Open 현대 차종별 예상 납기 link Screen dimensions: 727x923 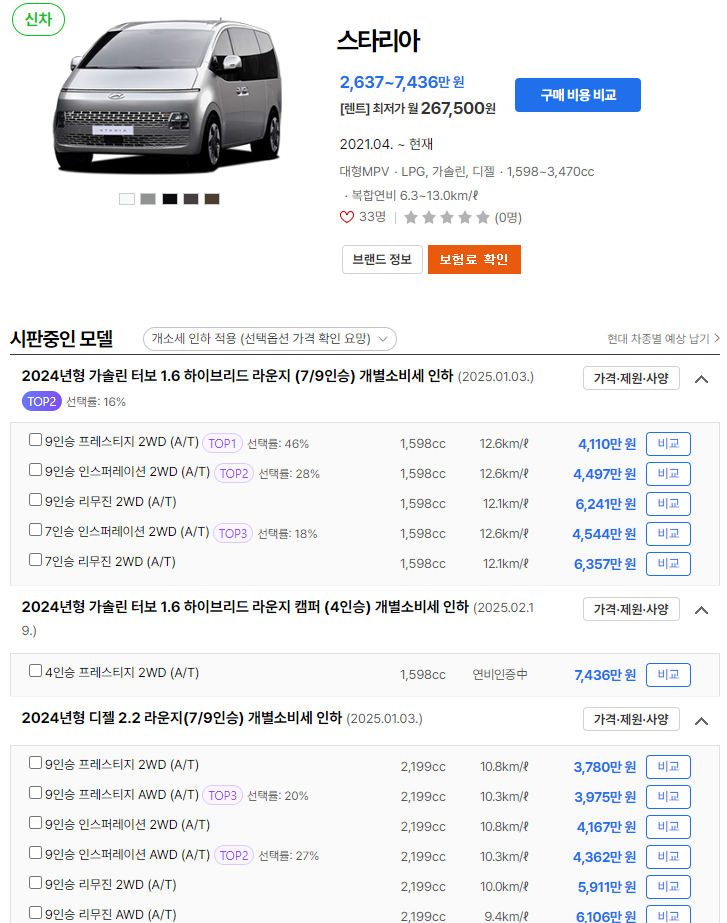663,338
